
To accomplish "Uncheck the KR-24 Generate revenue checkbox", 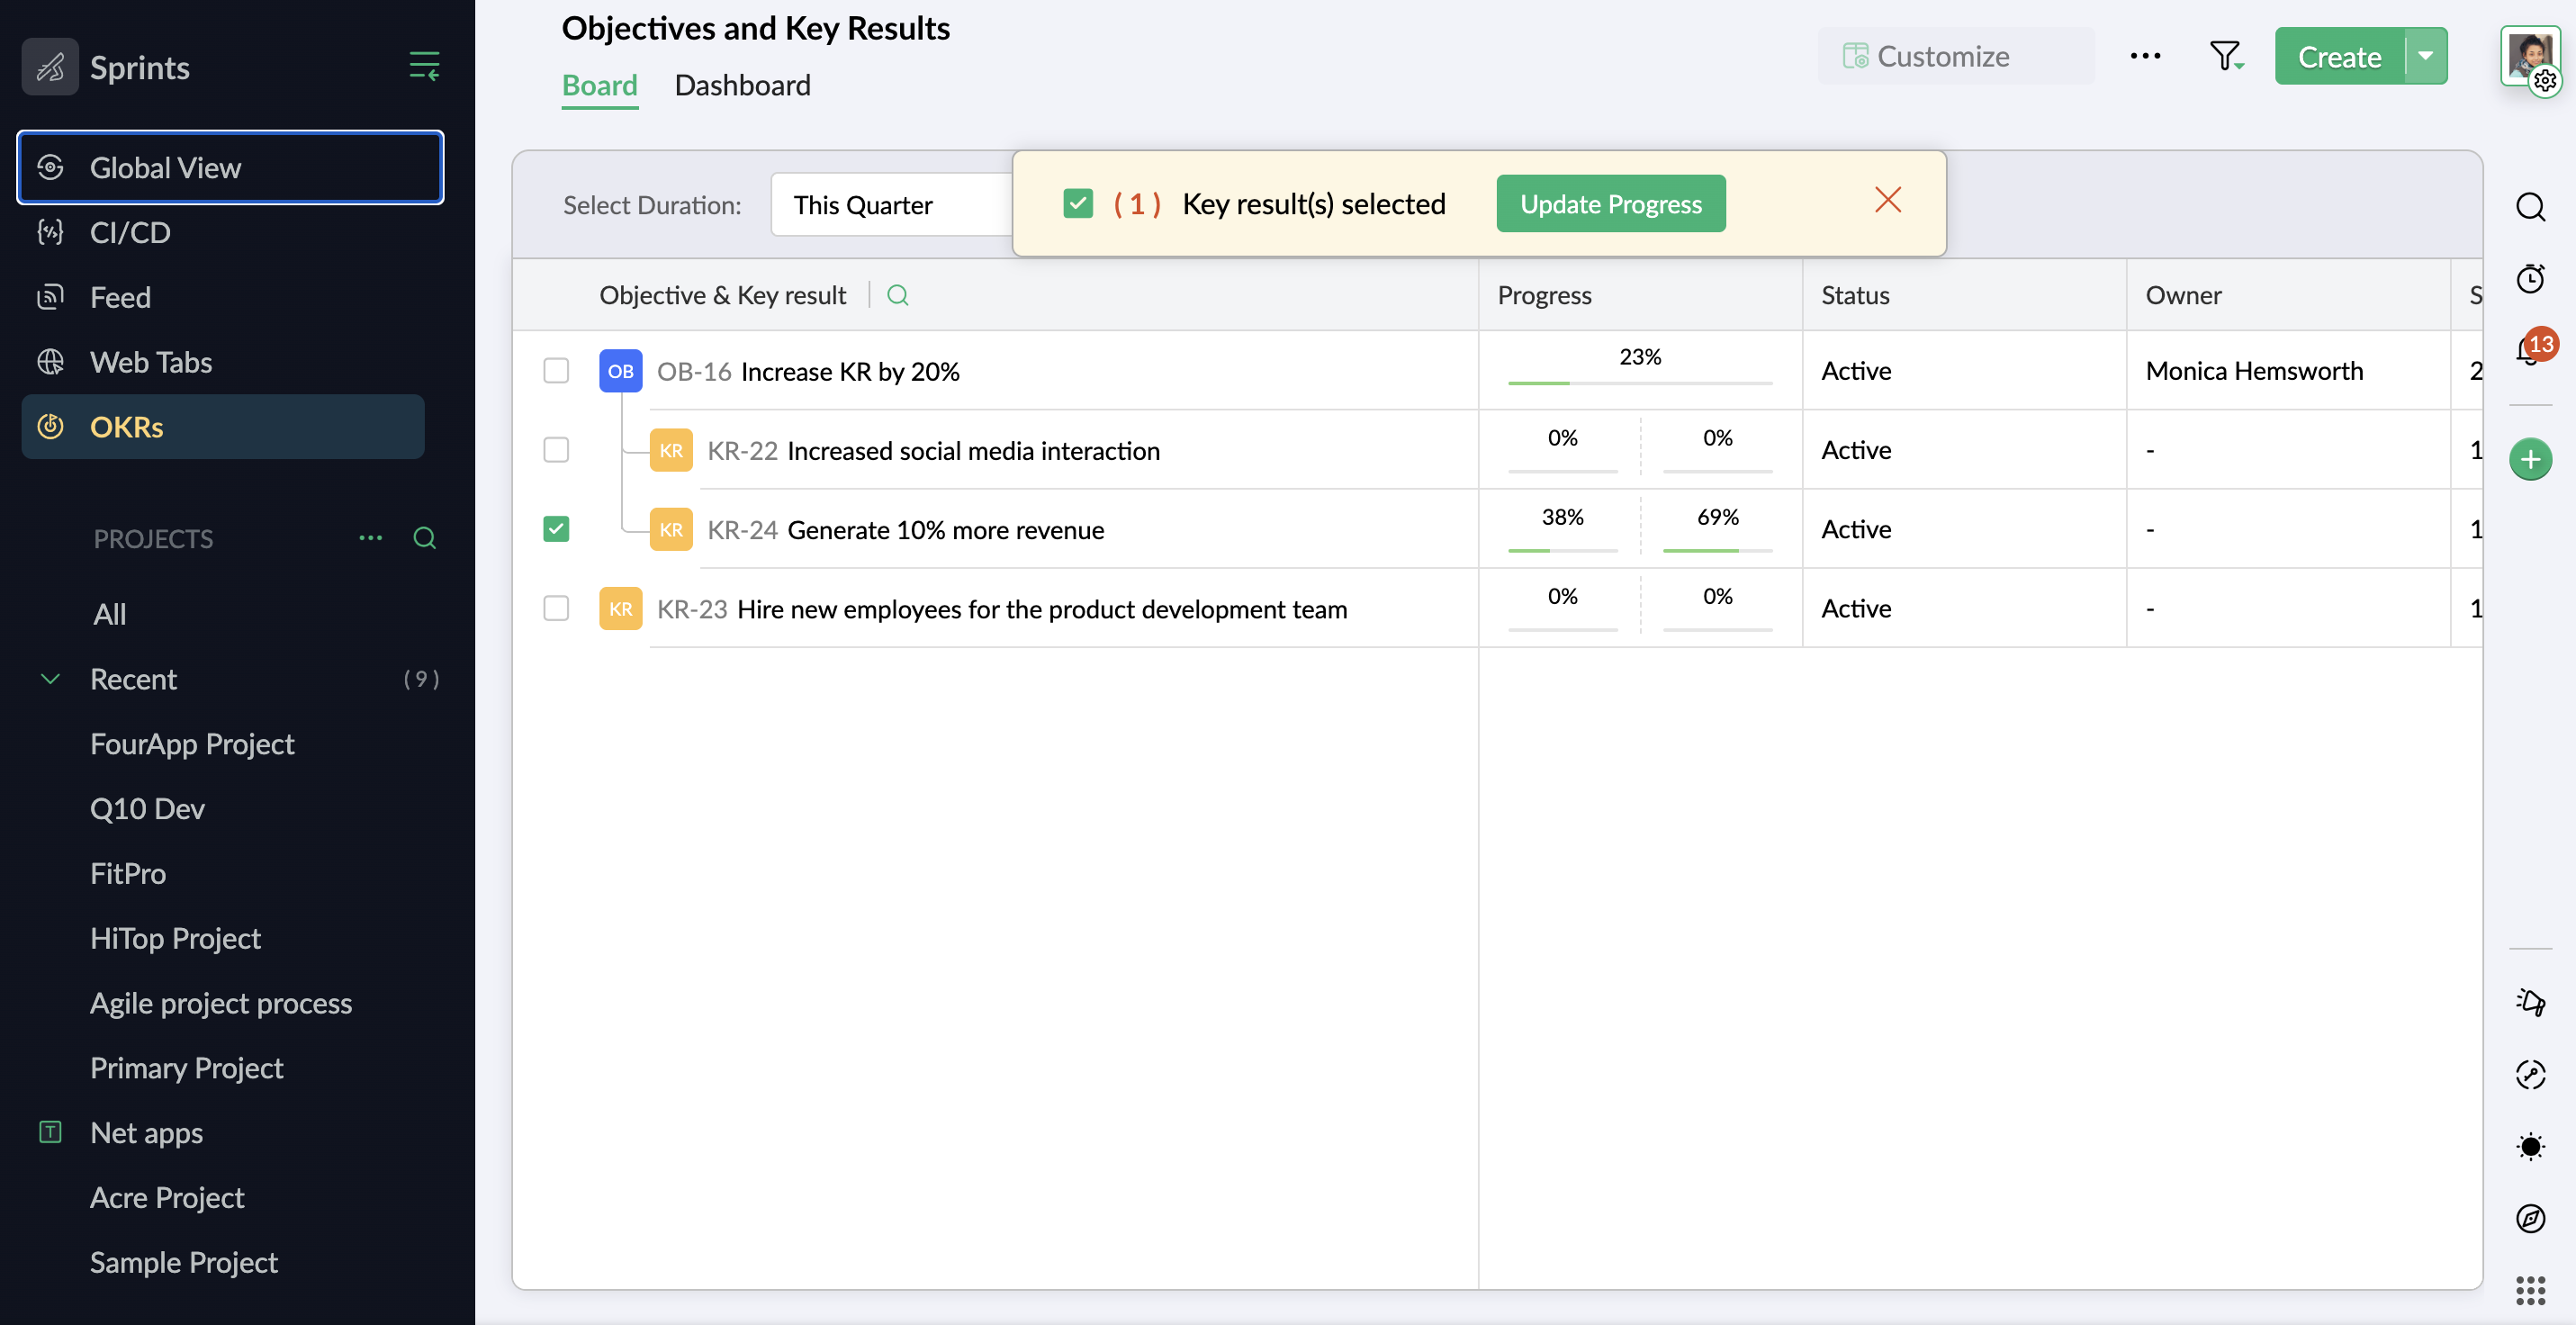I will (x=556, y=529).
